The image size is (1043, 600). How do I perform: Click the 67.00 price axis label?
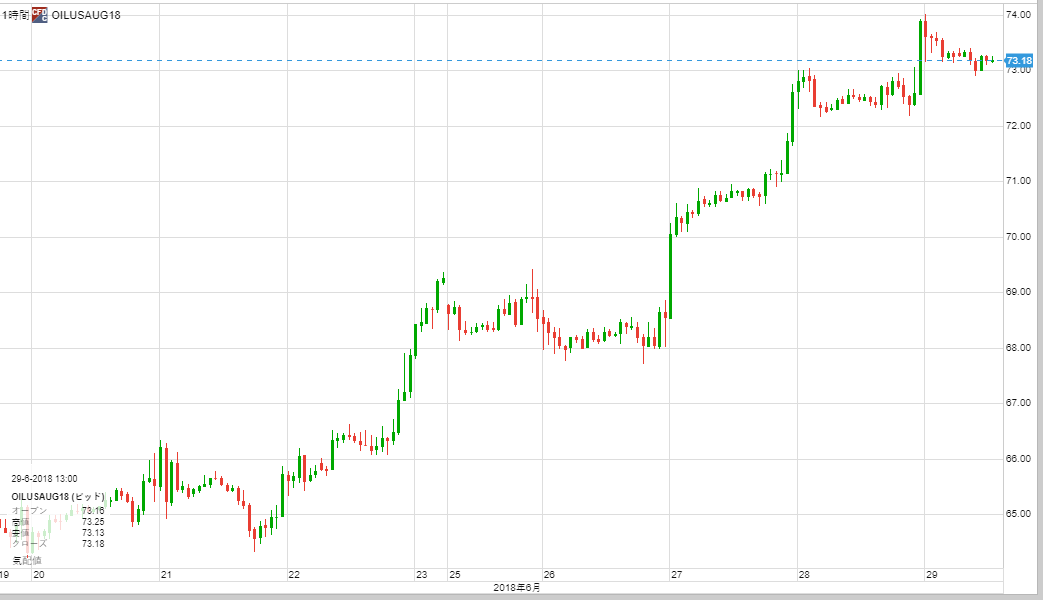(x=1018, y=403)
